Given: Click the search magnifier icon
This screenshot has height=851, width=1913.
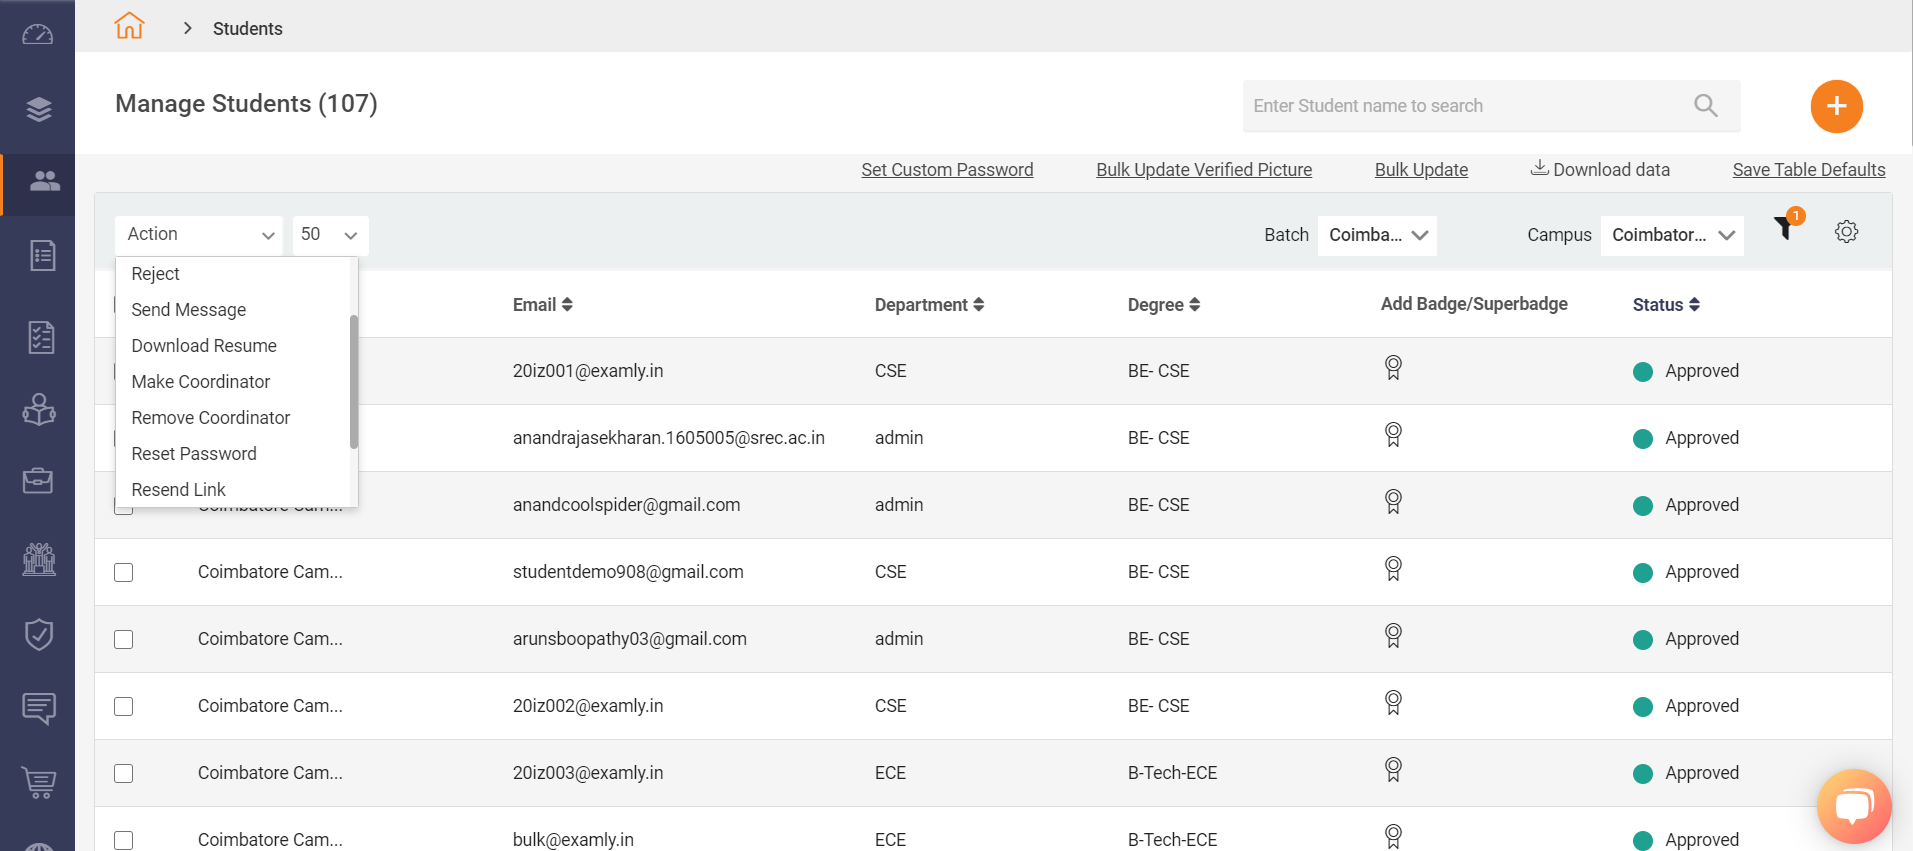Looking at the screenshot, I should click(x=1705, y=105).
